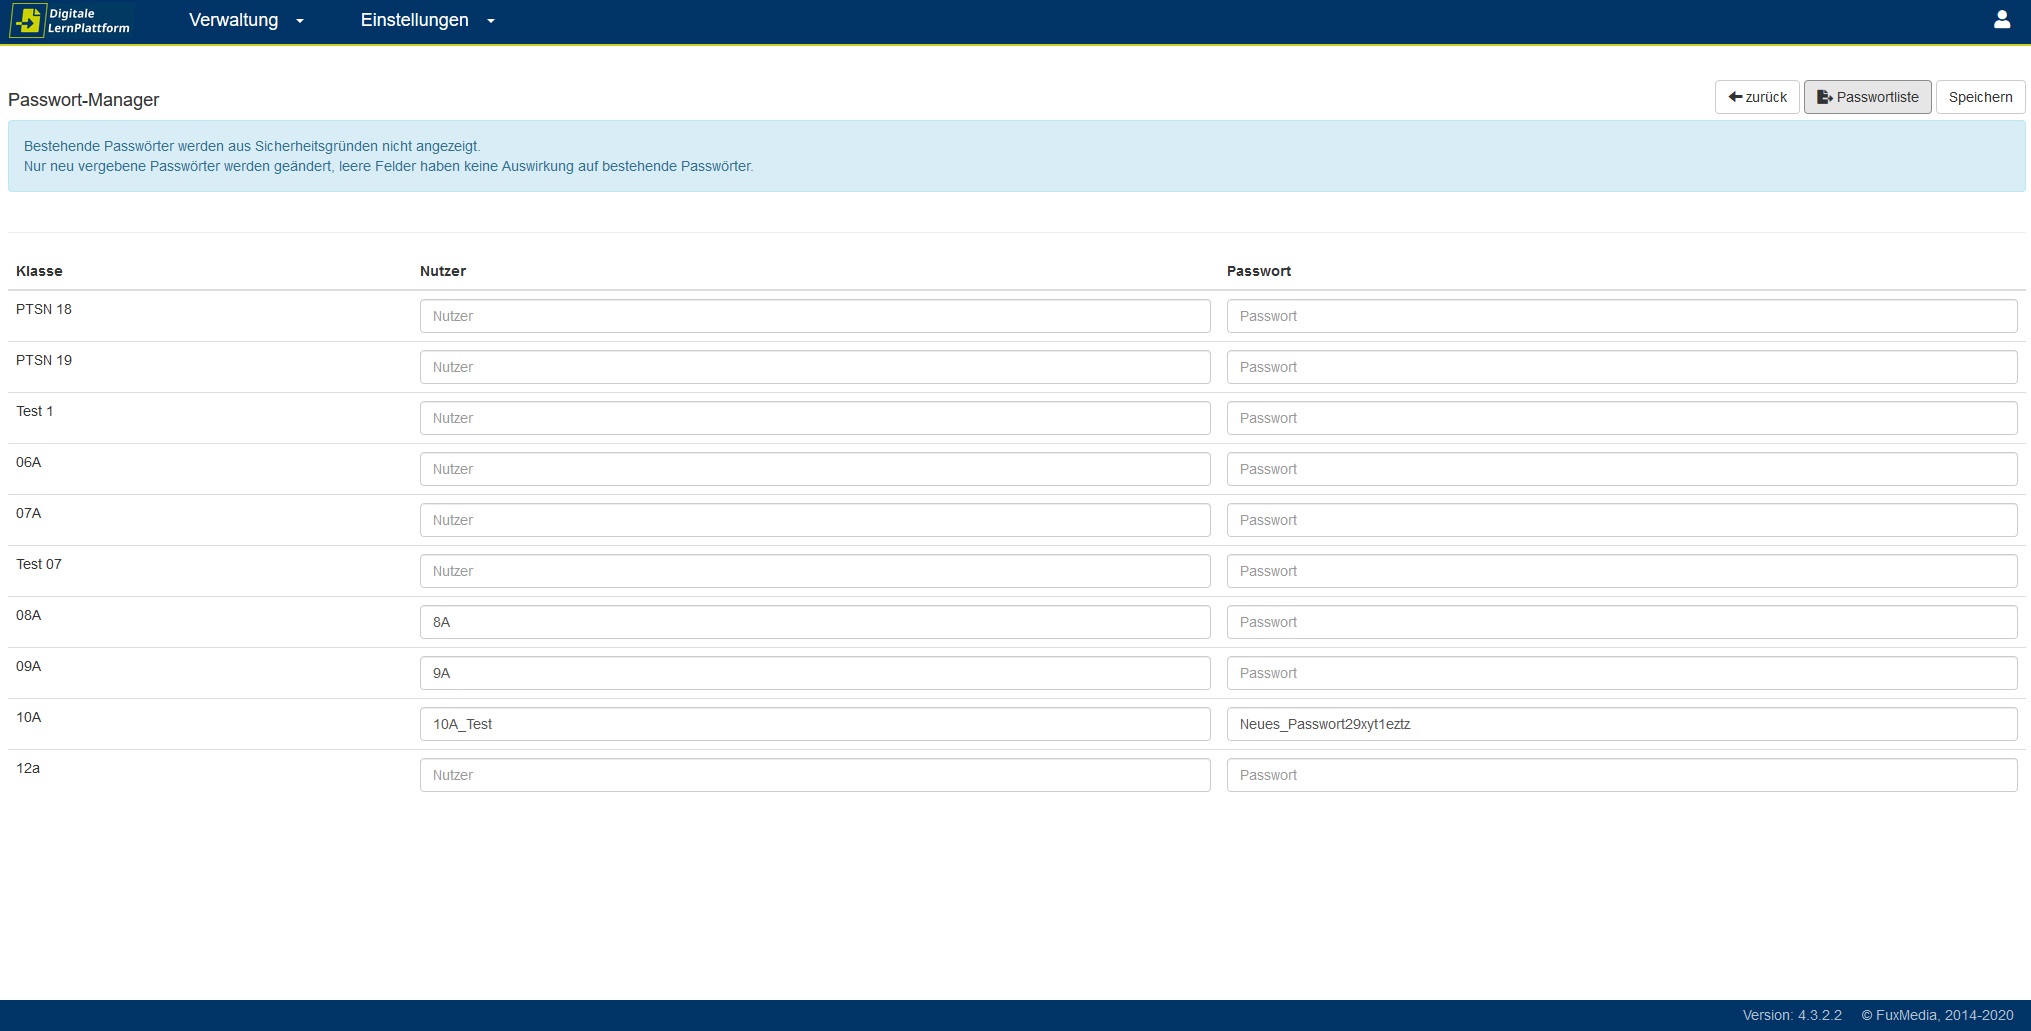The image size is (2031, 1031).
Task: Click the class label PTSN 18
Action: 44,309
